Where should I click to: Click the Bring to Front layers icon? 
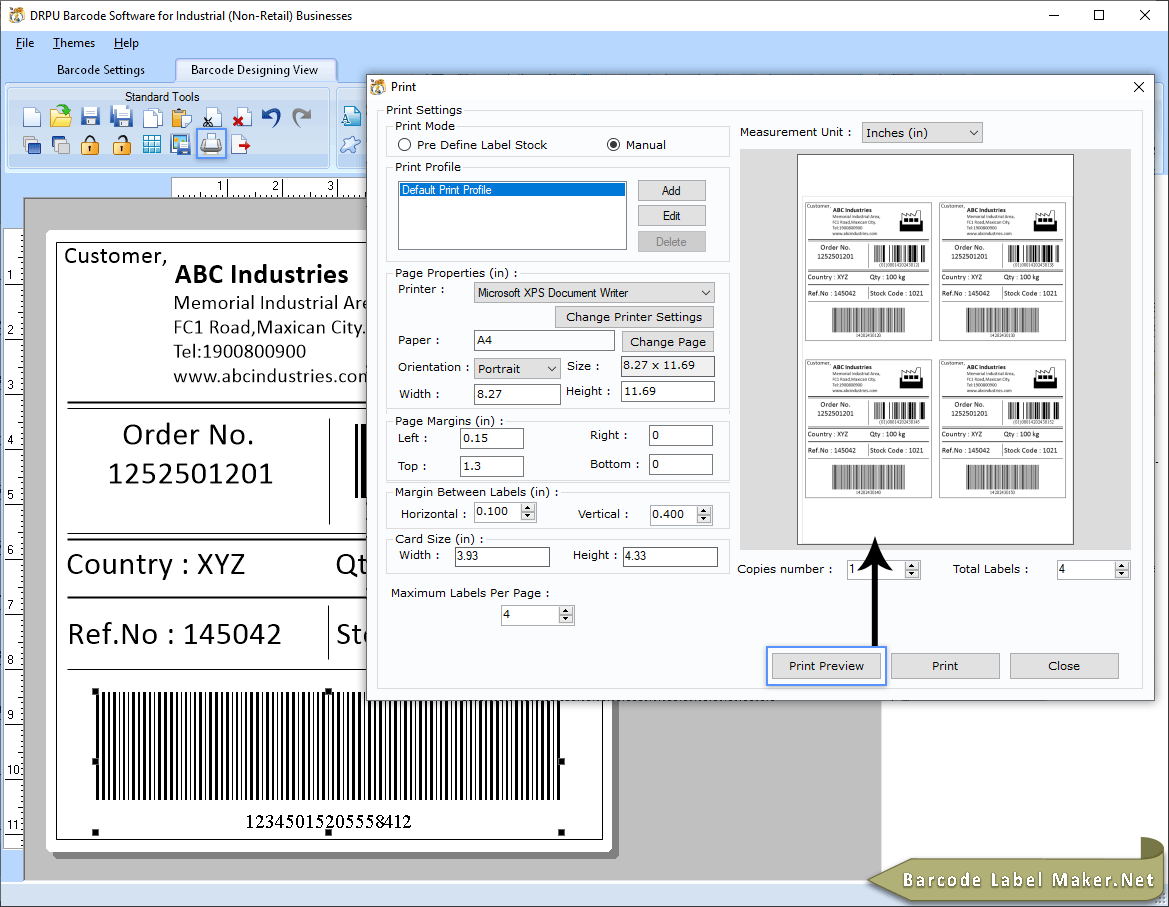[x=31, y=145]
